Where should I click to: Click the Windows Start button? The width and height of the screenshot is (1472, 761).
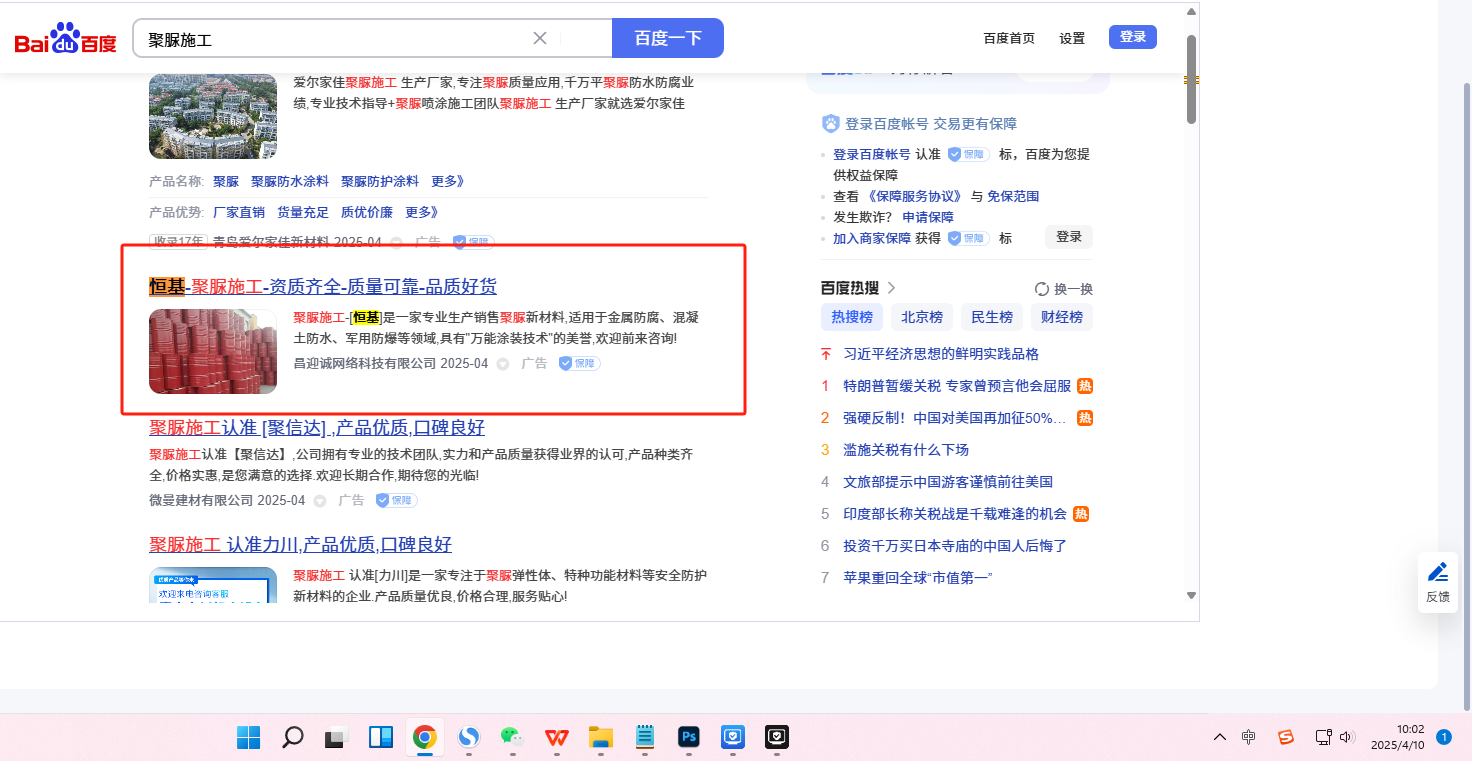pos(248,738)
